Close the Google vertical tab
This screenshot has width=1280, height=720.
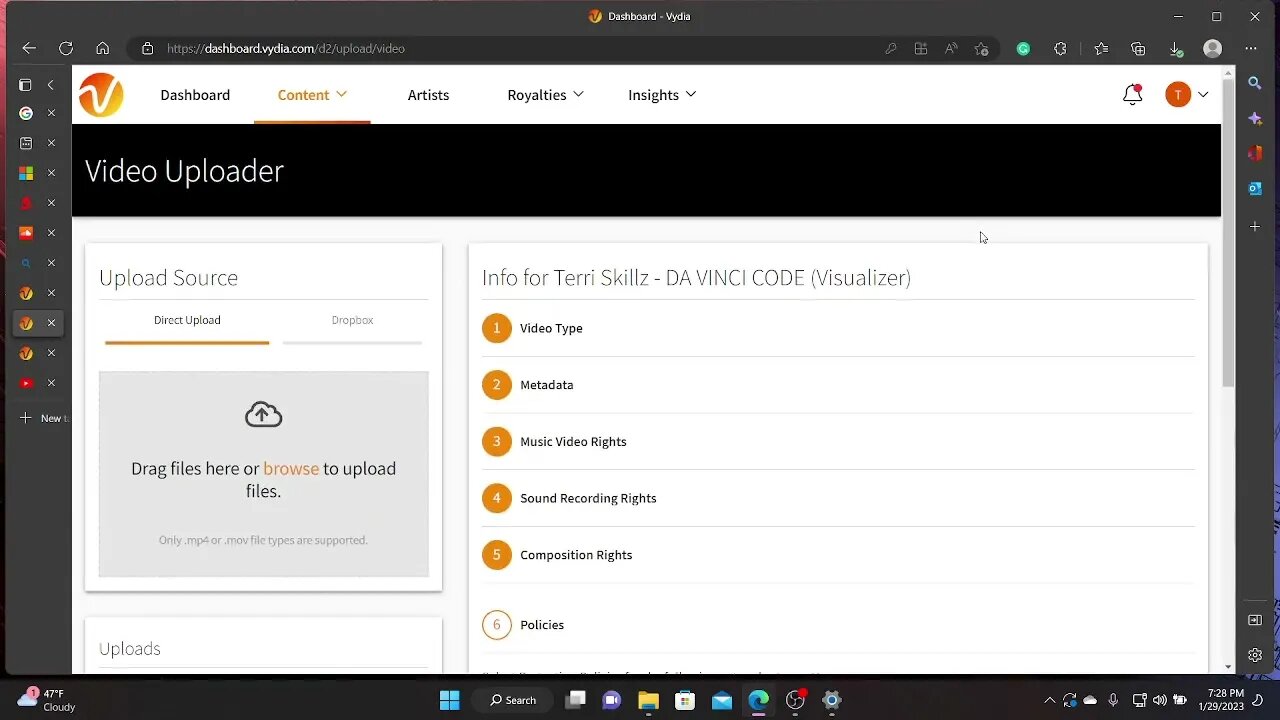pos(51,113)
